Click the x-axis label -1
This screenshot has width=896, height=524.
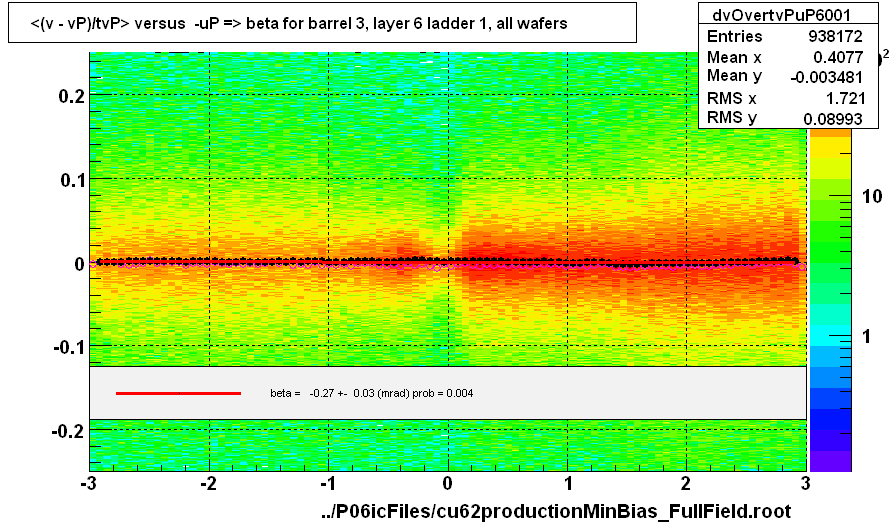(x=327, y=484)
